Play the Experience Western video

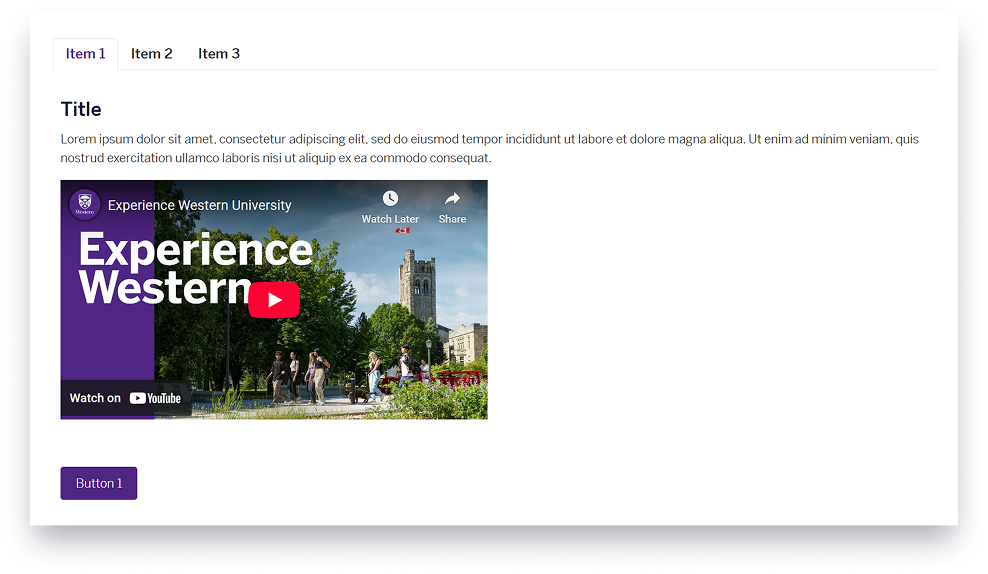pyautogui.click(x=274, y=300)
